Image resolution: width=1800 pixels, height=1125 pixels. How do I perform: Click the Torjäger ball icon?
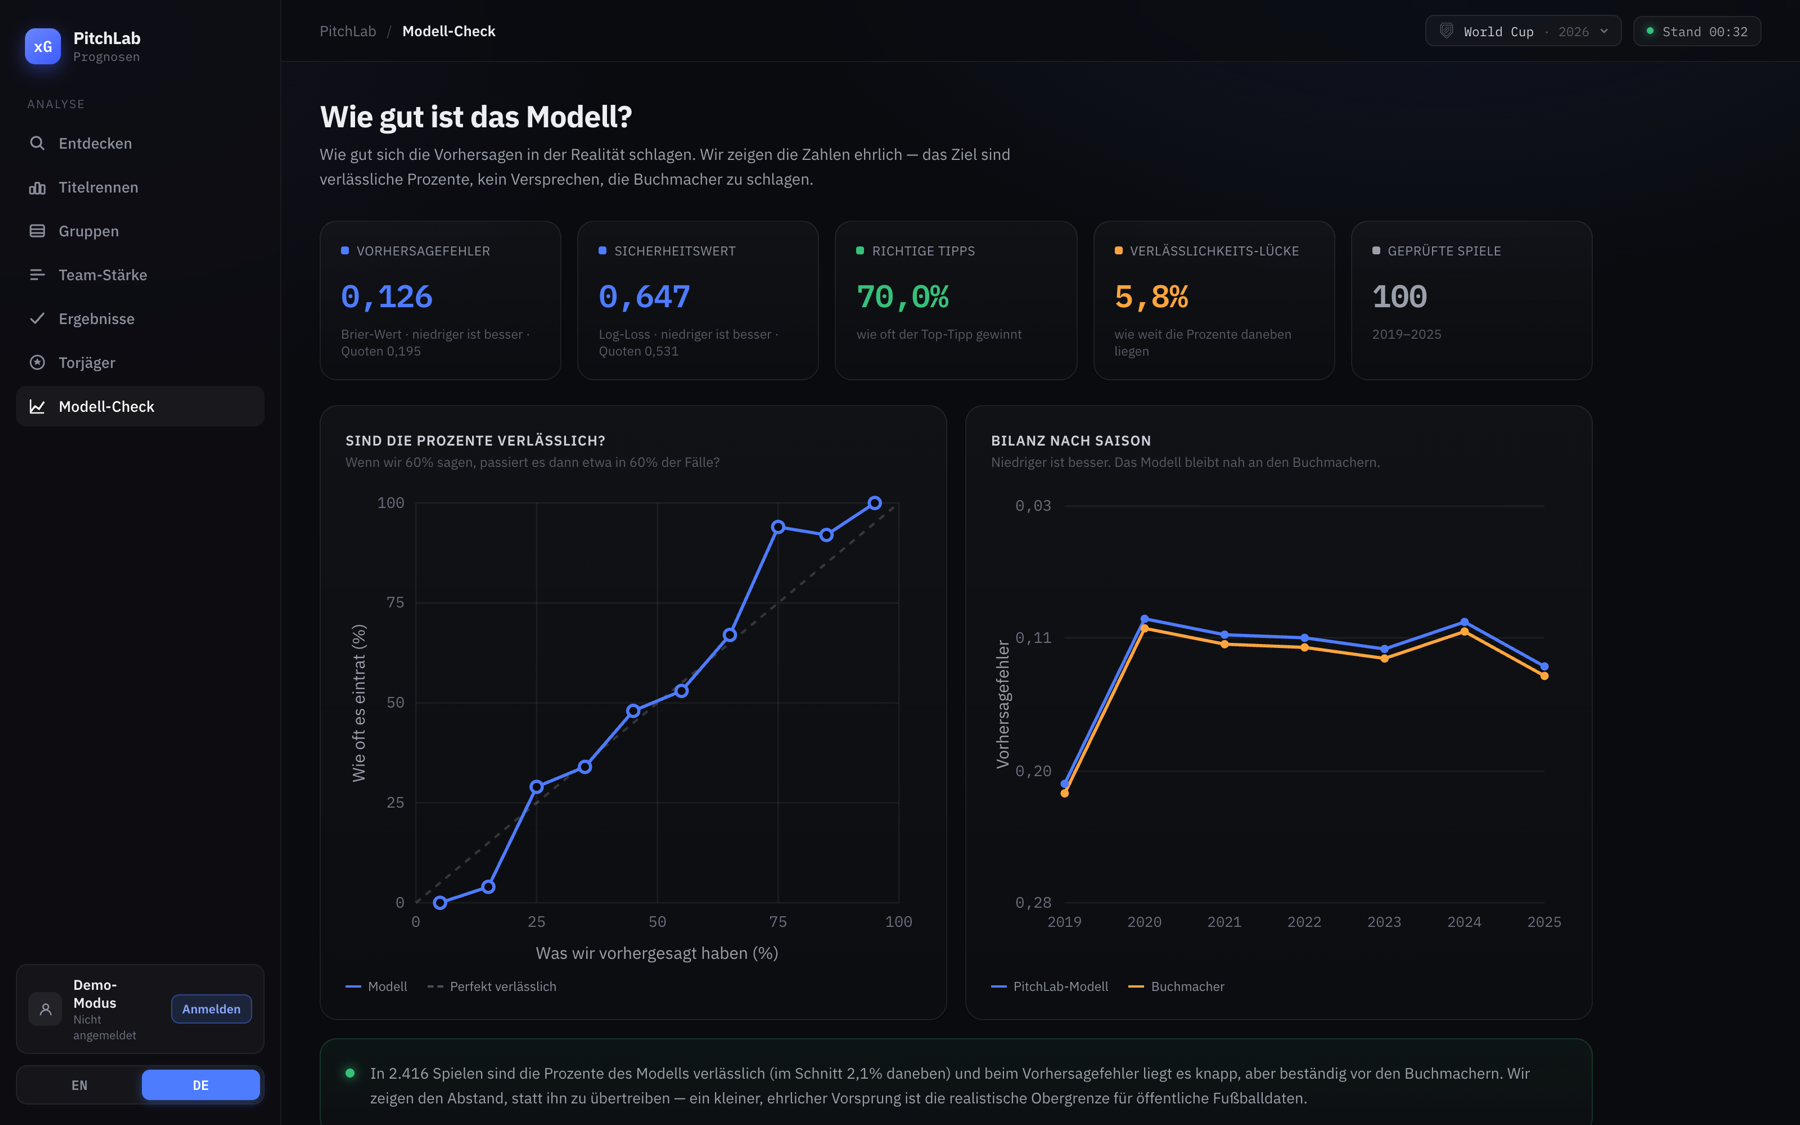point(37,363)
